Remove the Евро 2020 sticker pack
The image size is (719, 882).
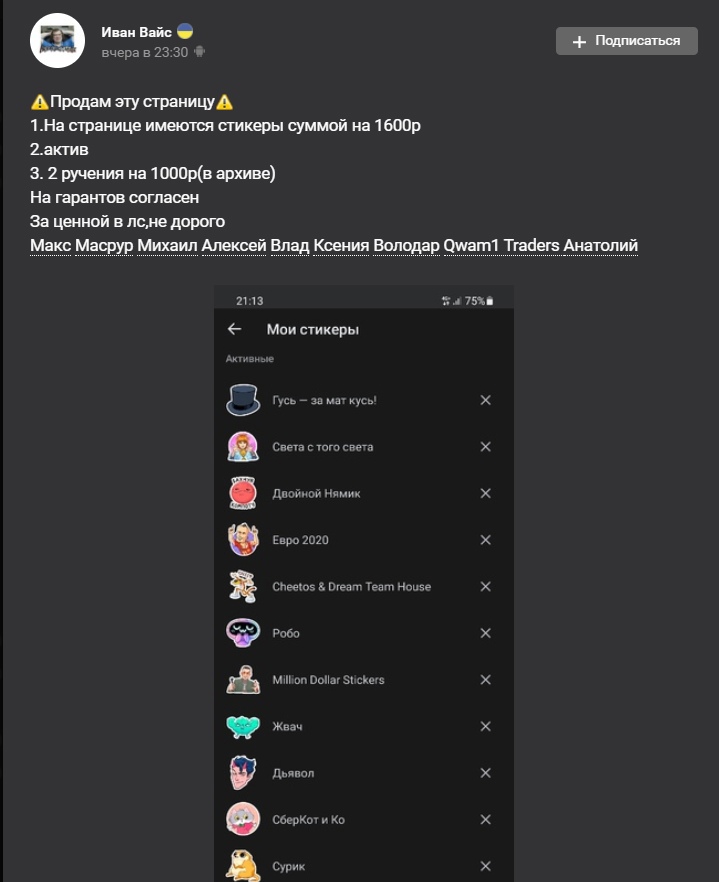[x=485, y=540]
